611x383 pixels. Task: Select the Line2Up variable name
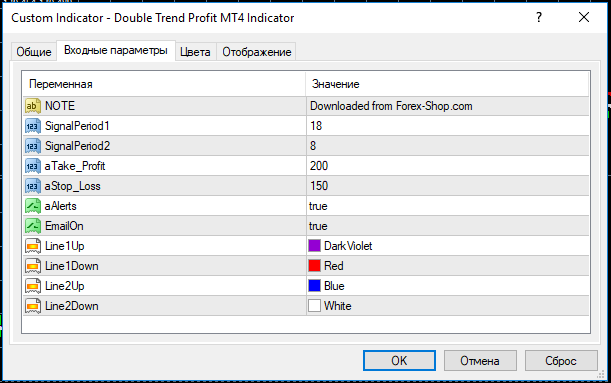65,286
